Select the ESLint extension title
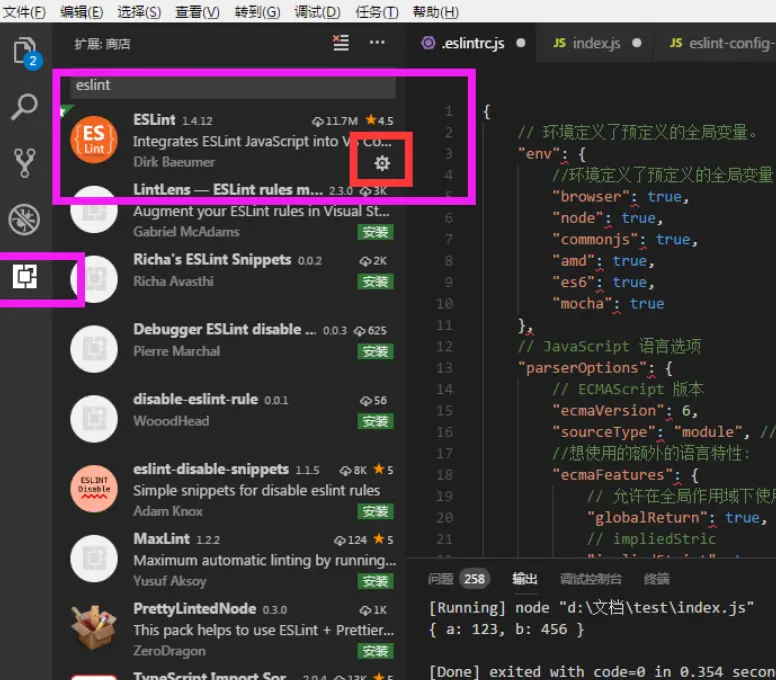 (154, 120)
